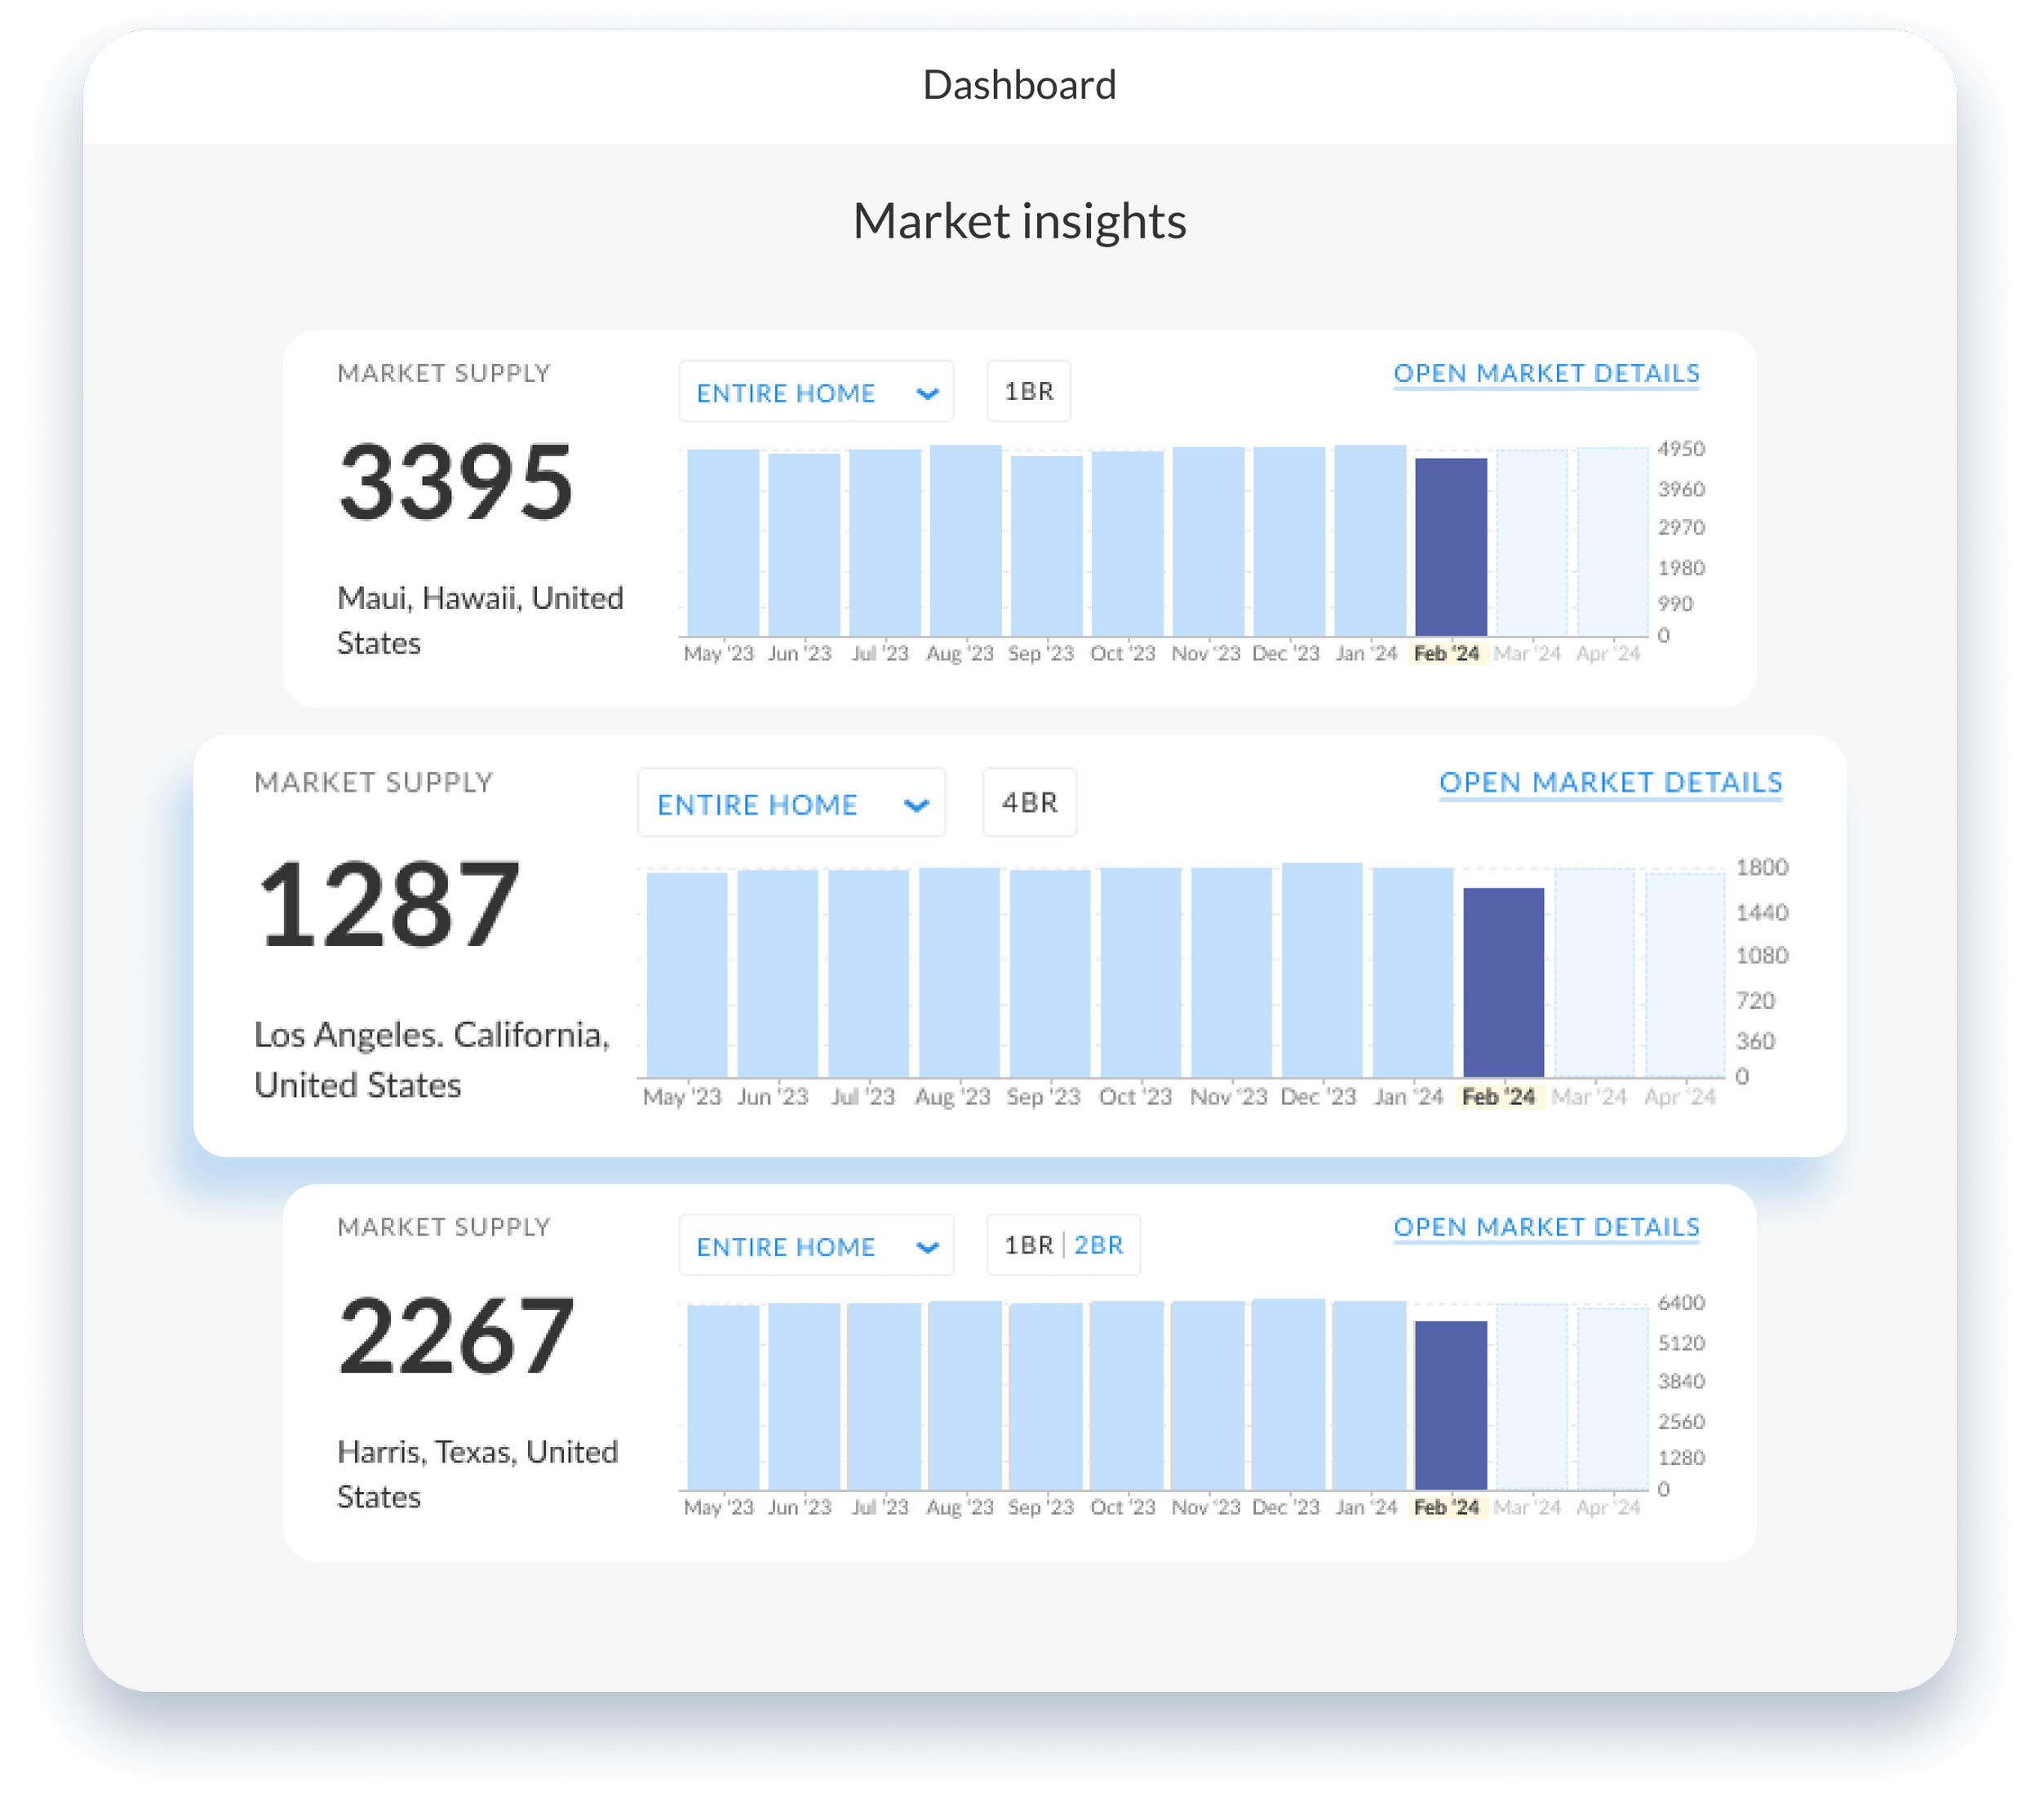Select the 1BR bedroom filter for Maui

click(x=1029, y=392)
